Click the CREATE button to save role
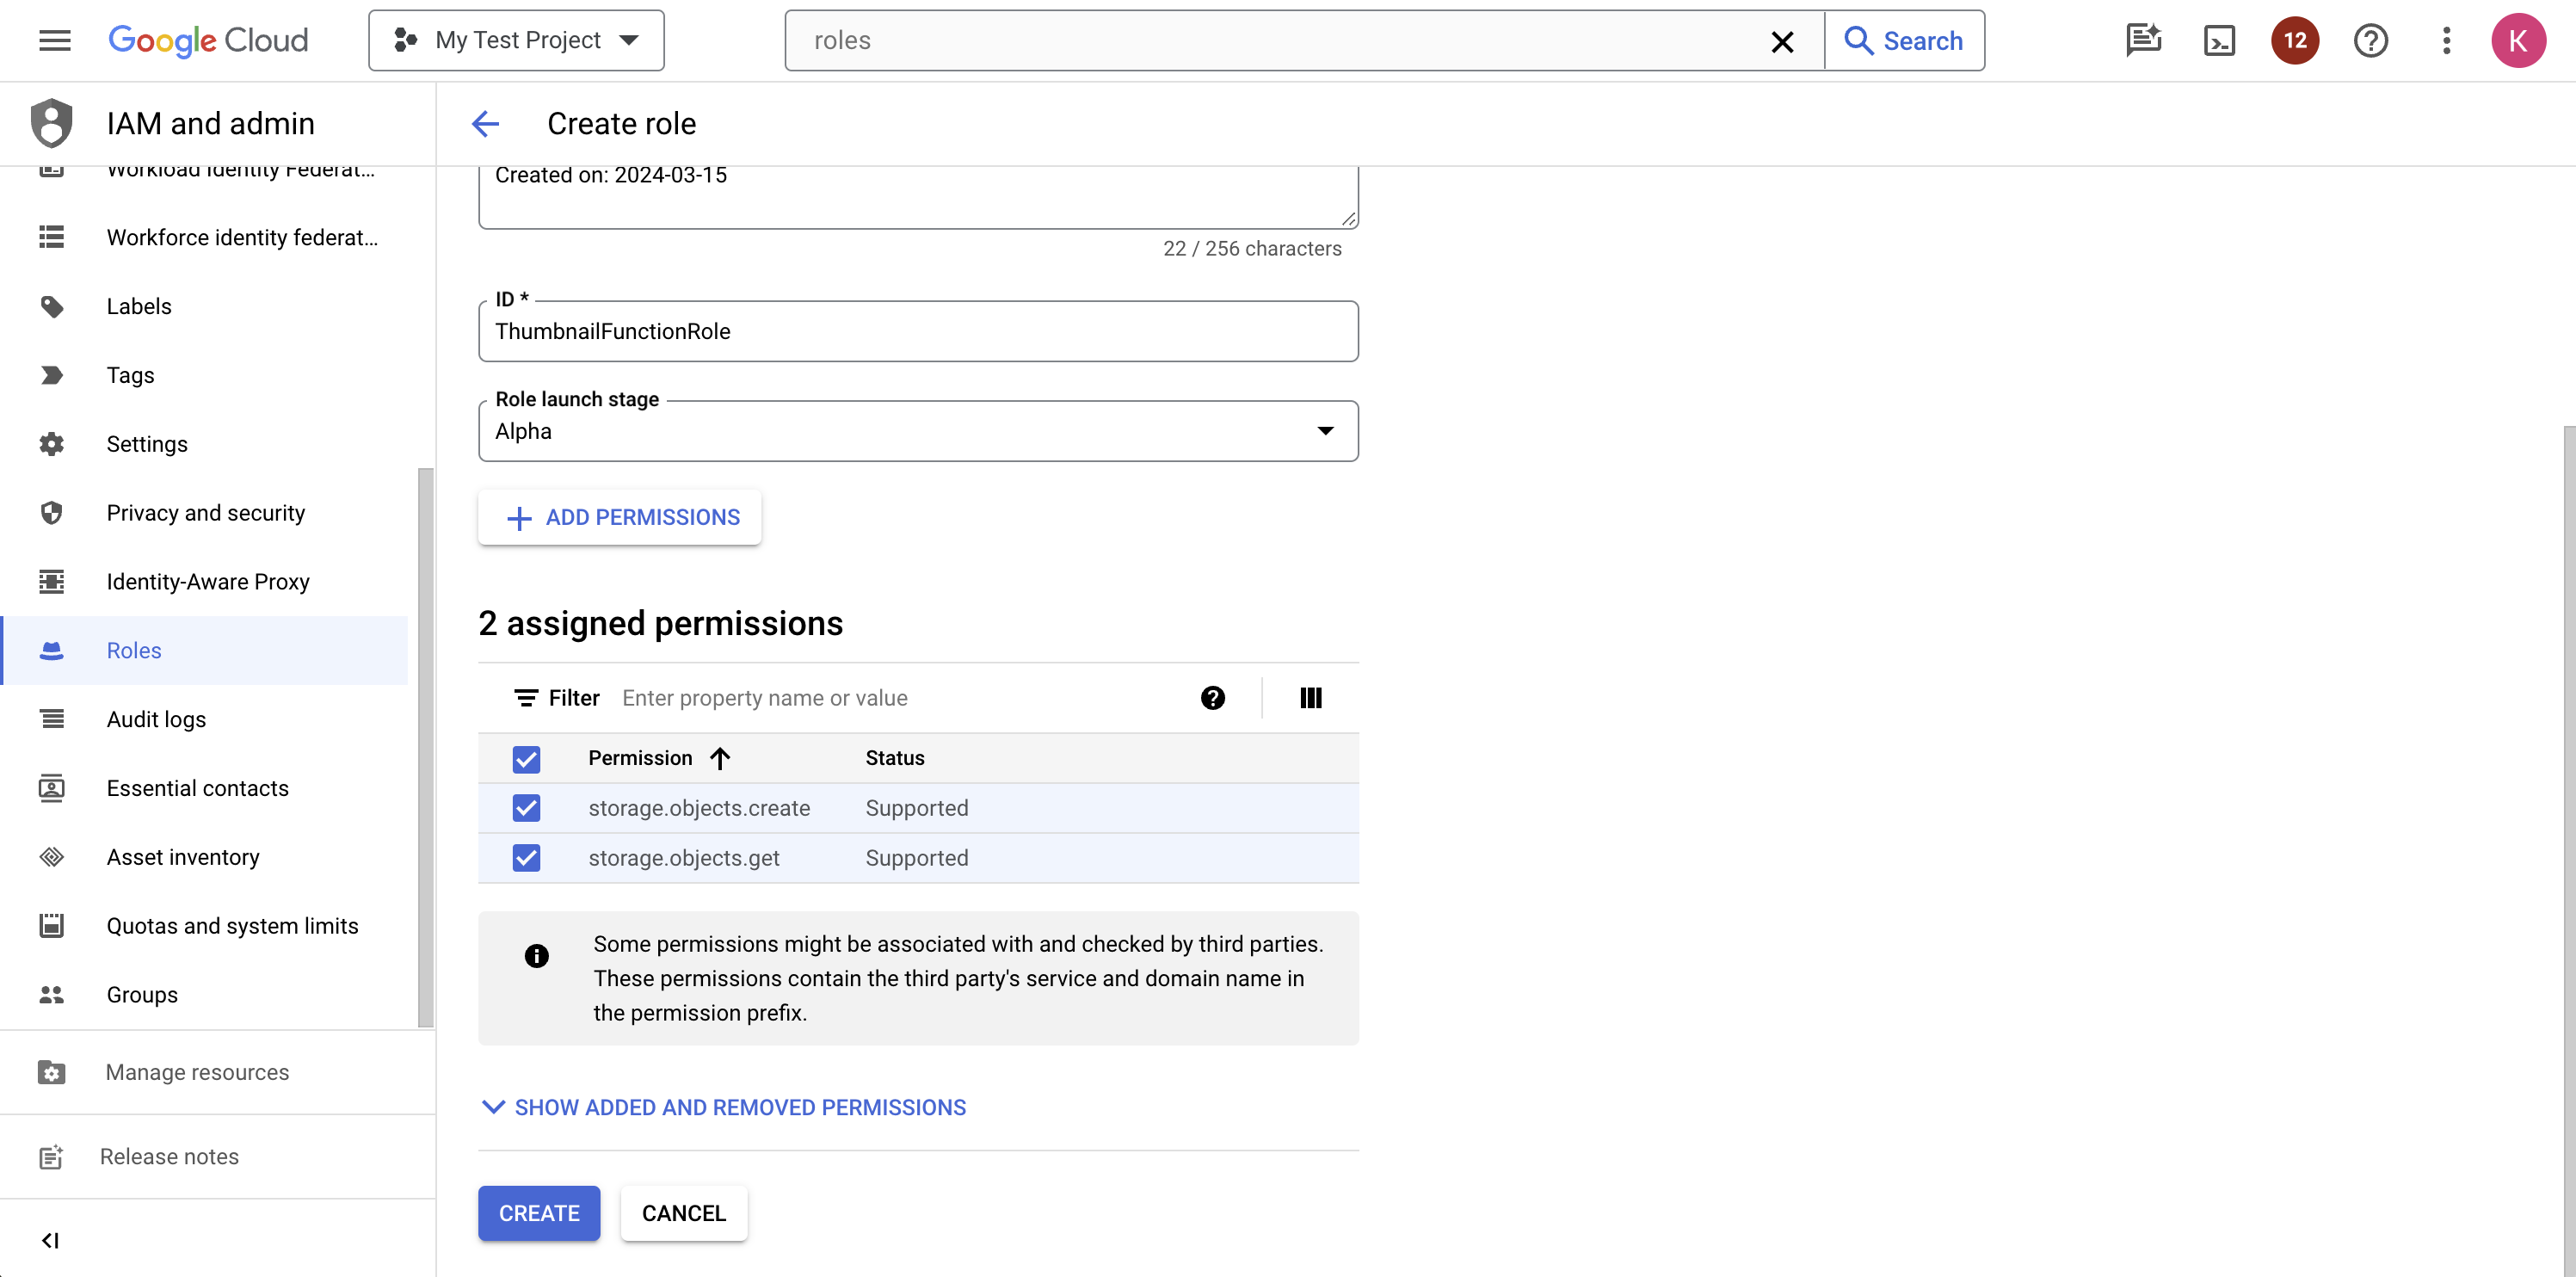The width and height of the screenshot is (2576, 1277). (539, 1213)
